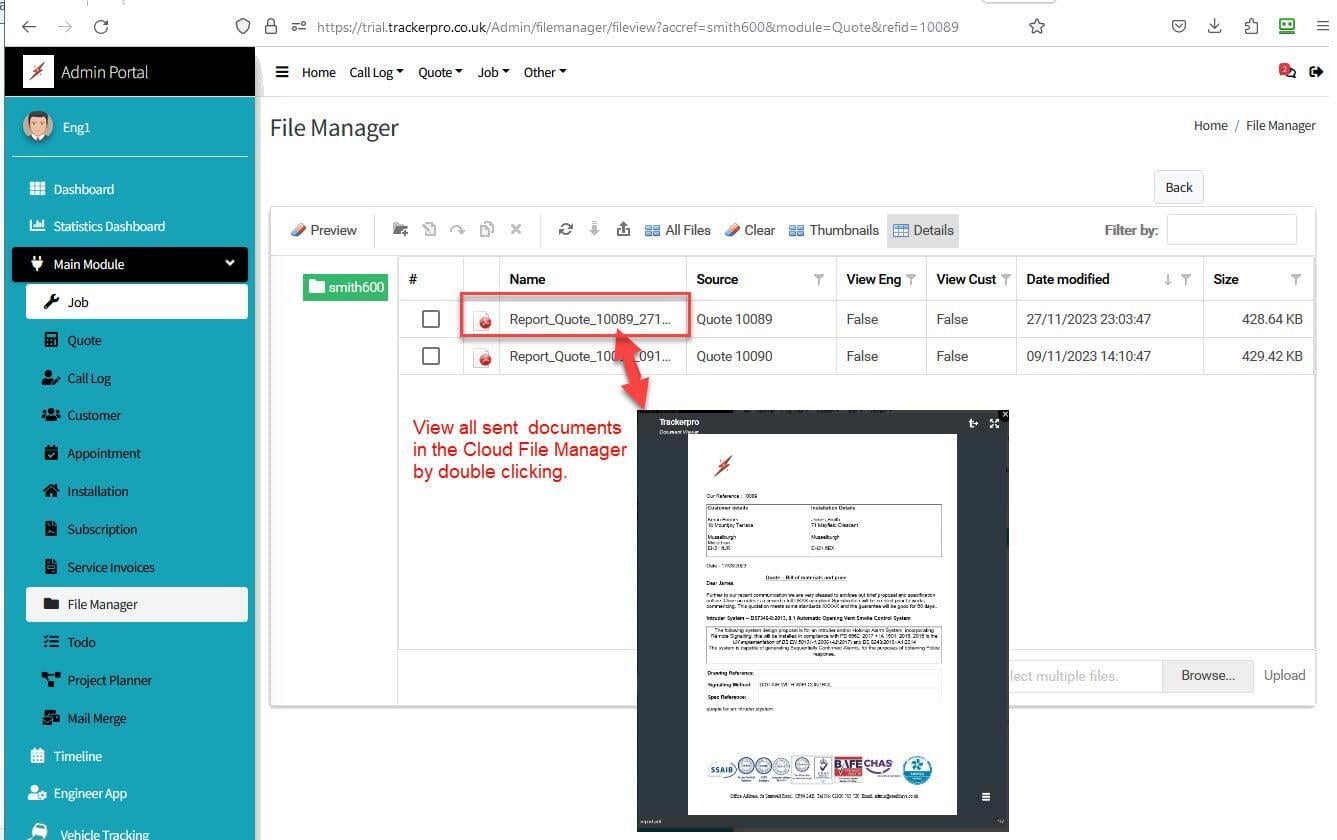1337x840 pixels.
Task: Open Project Planner from the sidebar
Action: [x=109, y=680]
